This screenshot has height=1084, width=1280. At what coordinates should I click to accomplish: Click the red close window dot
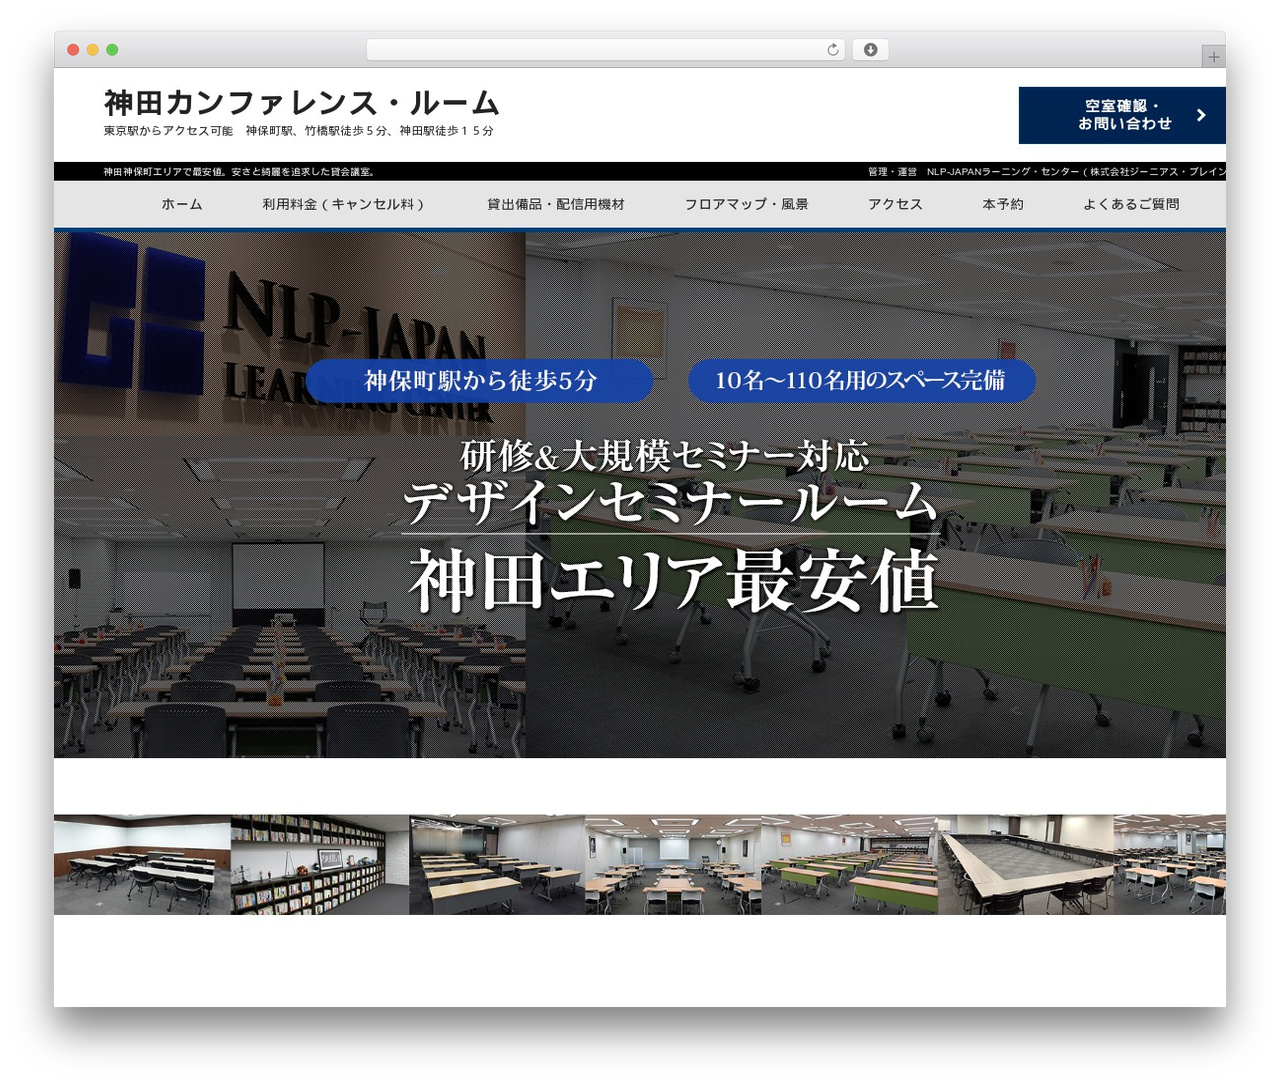(73, 50)
